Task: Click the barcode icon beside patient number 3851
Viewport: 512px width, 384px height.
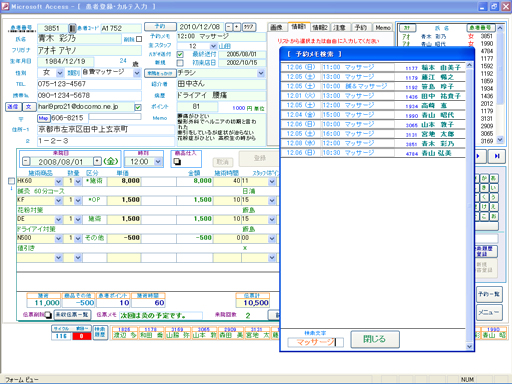Action: 72,28
